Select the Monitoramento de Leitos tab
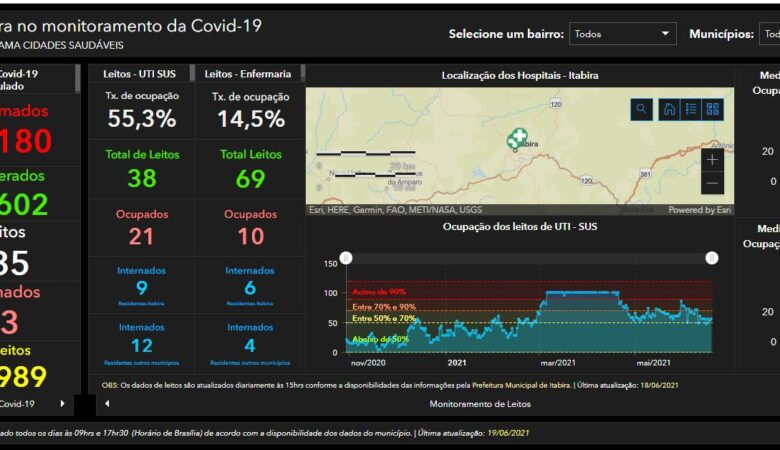The width and height of the screenshot is (780, 450). tap(480, 404)
